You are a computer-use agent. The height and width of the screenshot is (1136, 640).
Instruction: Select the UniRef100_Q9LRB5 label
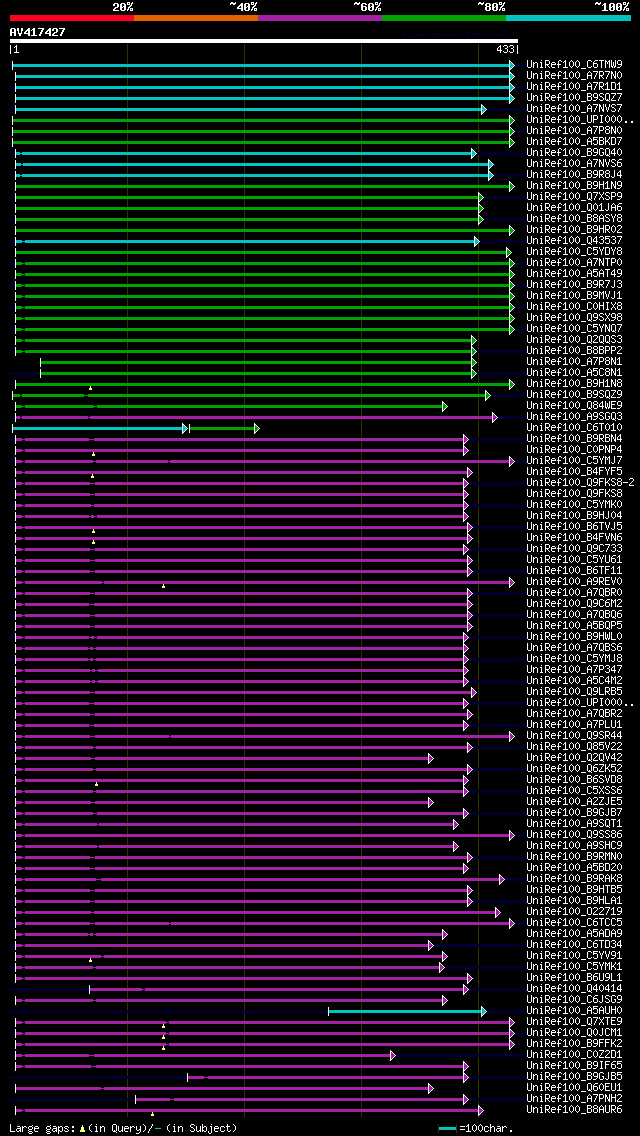click(574, 692)
